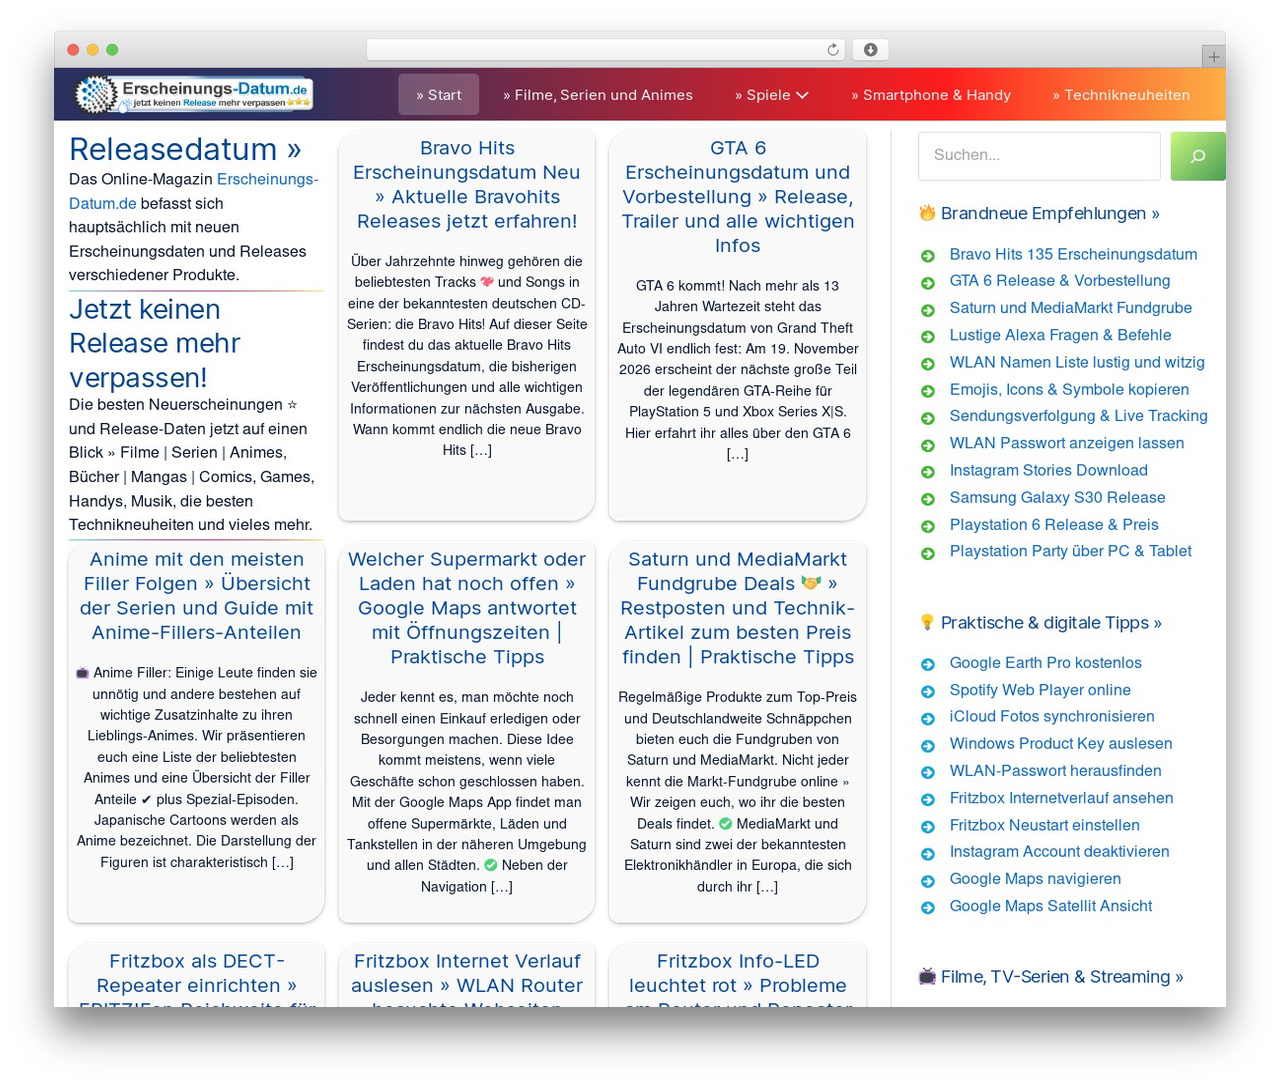1280x1084 pixels.
Task: Click the Suchen search input field
Action: coord(1039,156)
